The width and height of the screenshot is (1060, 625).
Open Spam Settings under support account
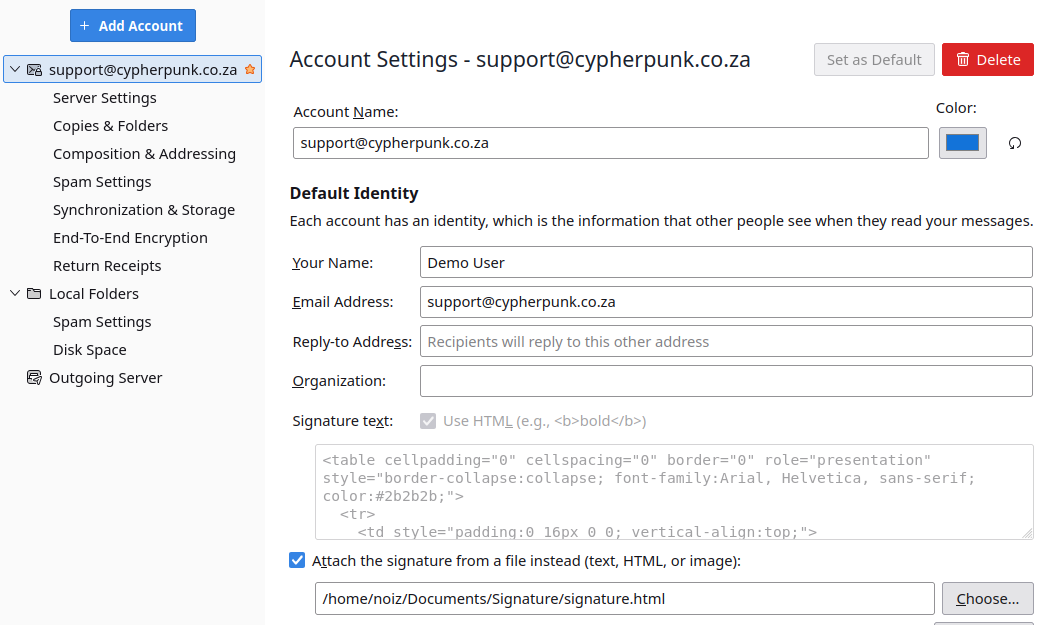point(102,182)
